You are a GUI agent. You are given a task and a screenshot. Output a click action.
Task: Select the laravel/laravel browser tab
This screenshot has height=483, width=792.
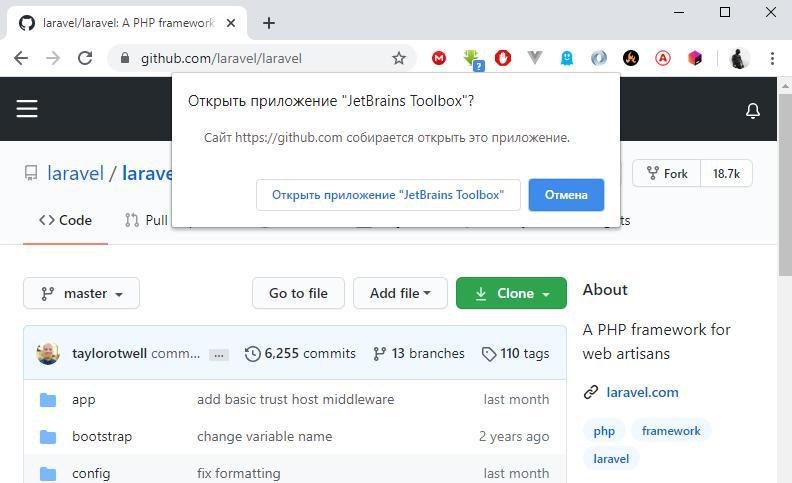(126, 23)
